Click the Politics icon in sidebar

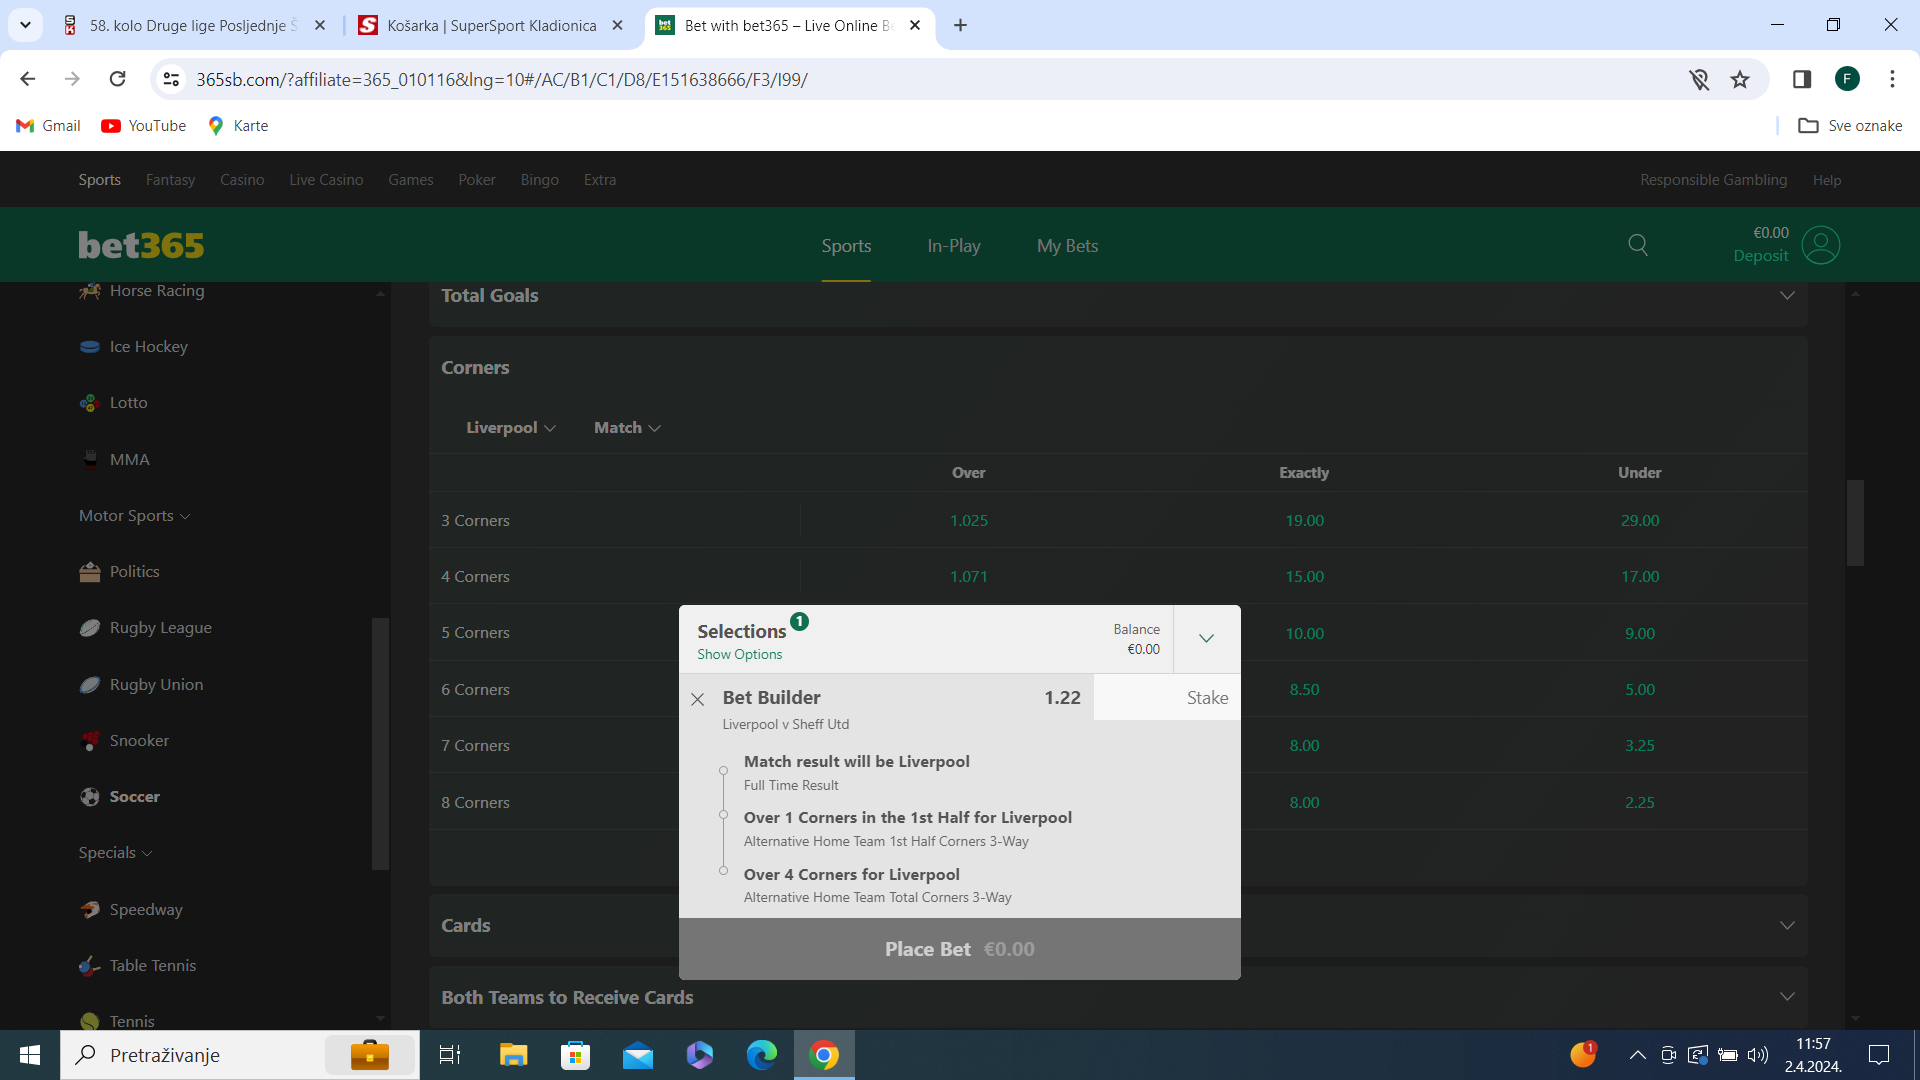(x=90, y=572)
